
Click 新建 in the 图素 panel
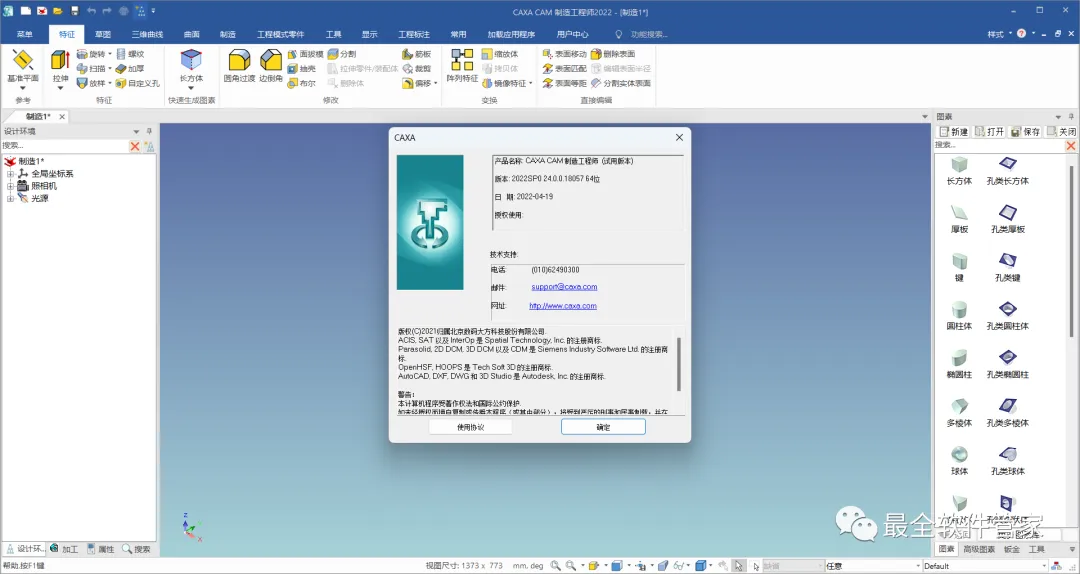(955, 132)
